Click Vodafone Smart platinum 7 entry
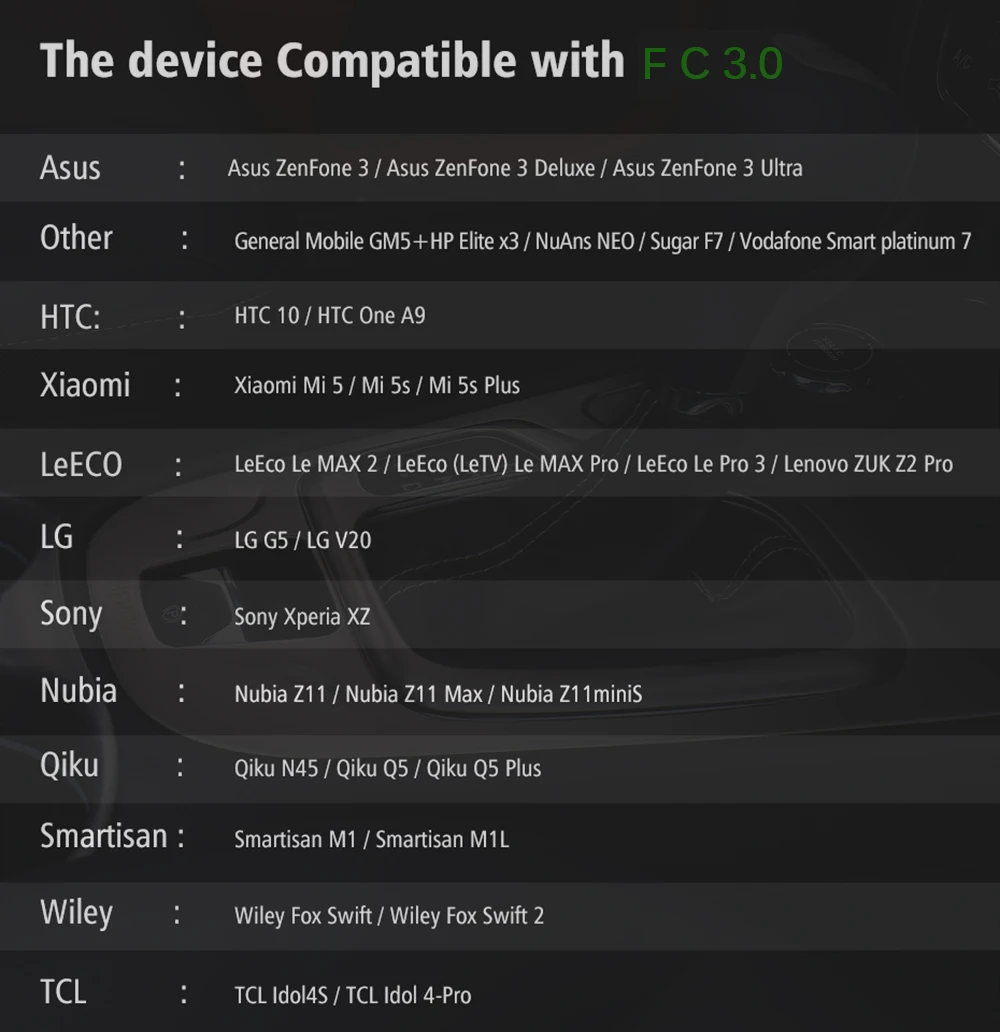Viewport: 1000px width, 1032px height. tap(855, 242)
